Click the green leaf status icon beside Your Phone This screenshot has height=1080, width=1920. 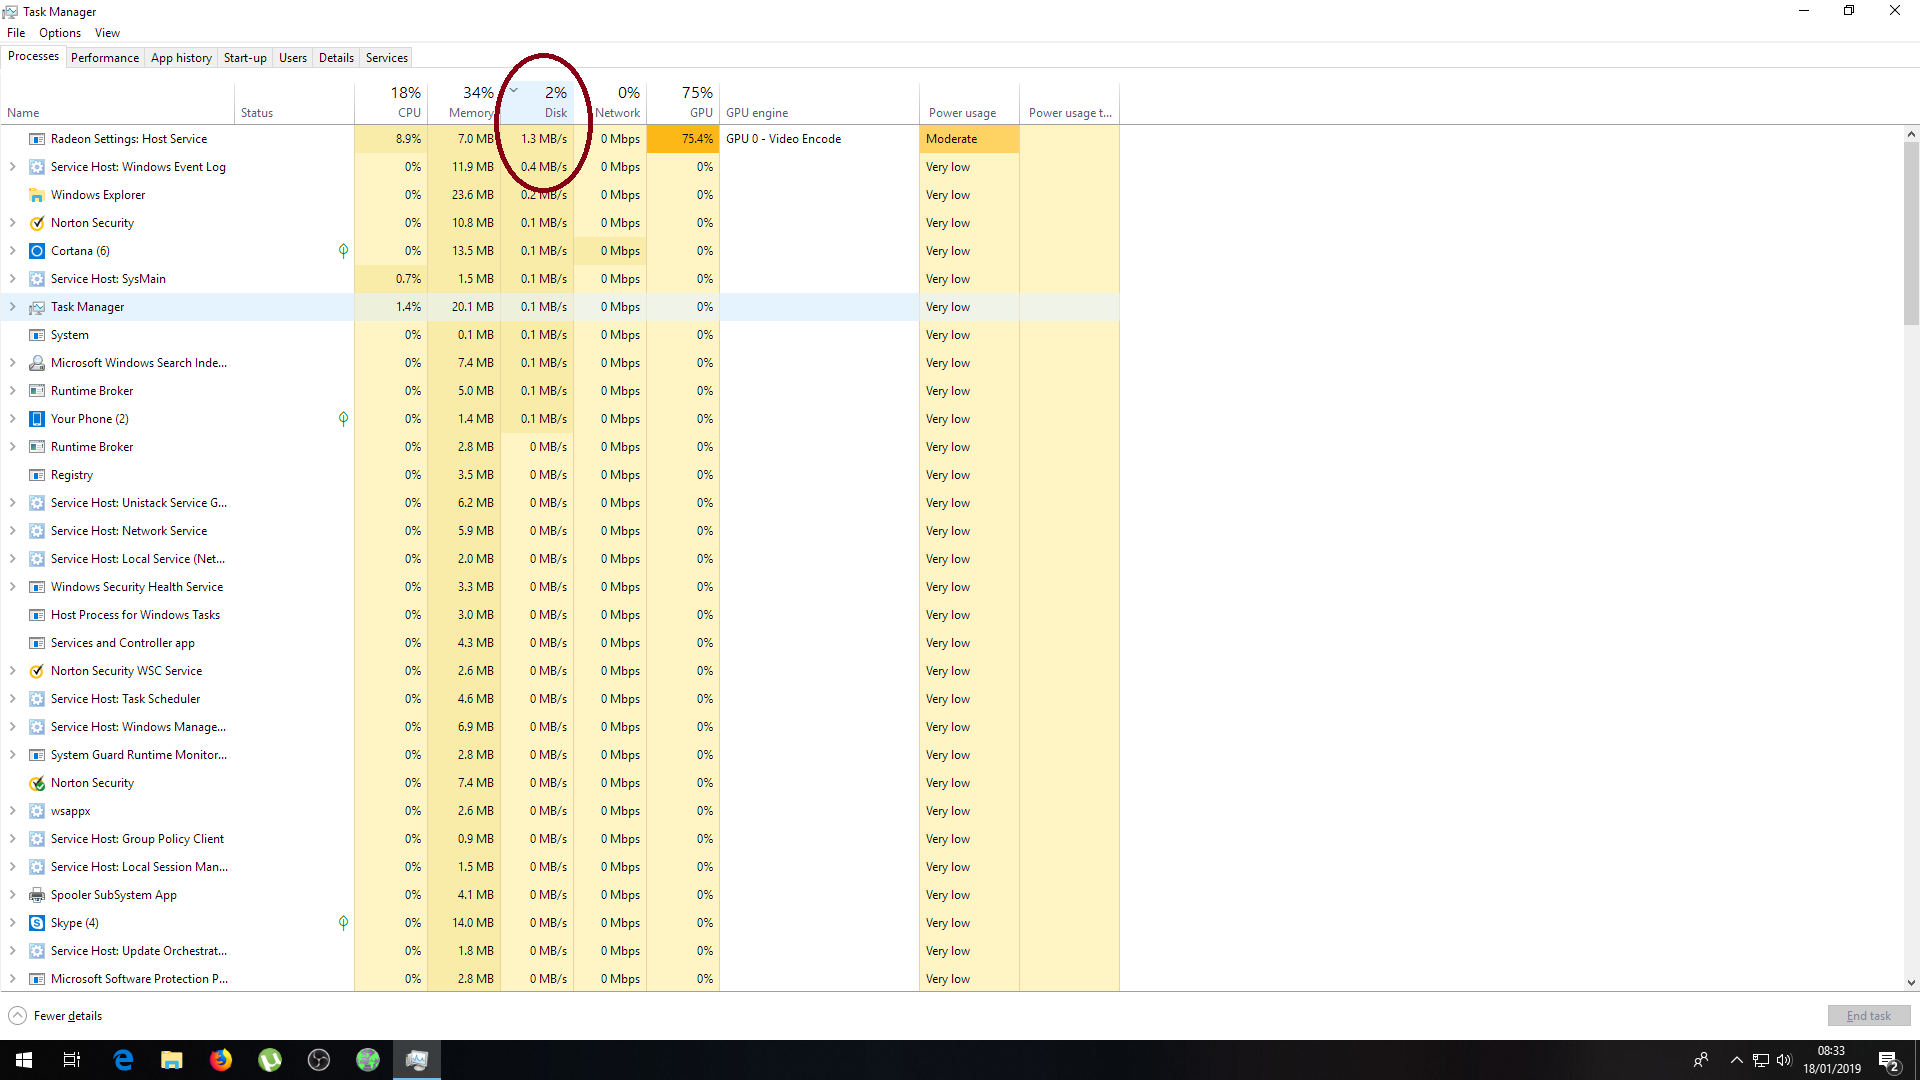343,419
